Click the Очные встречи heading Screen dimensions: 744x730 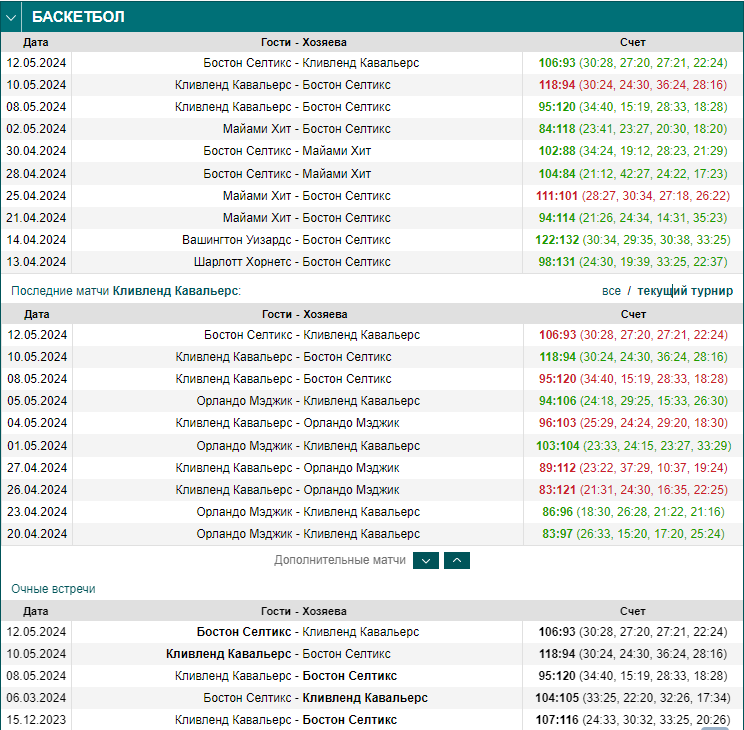coord(53,589)
